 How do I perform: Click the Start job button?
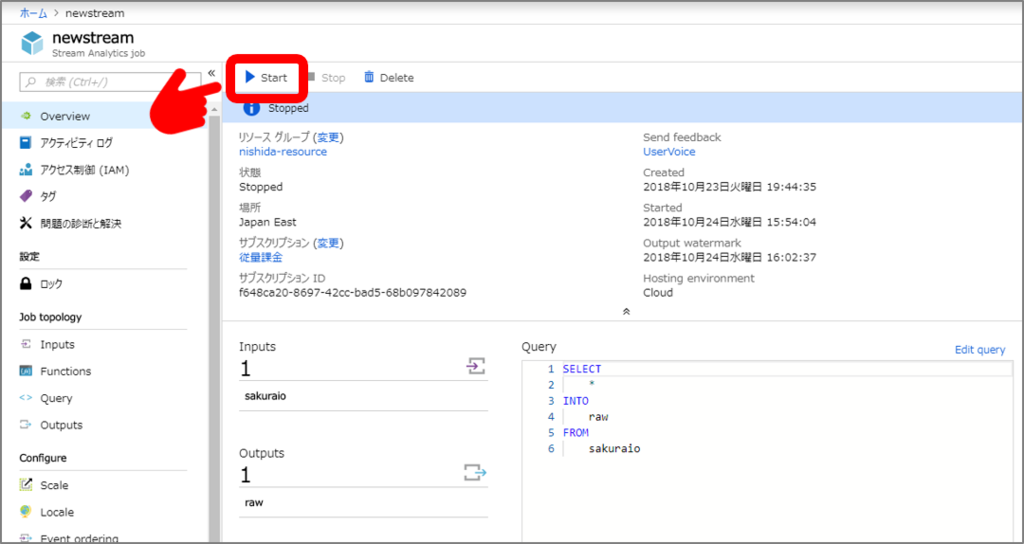pos(266,78)
